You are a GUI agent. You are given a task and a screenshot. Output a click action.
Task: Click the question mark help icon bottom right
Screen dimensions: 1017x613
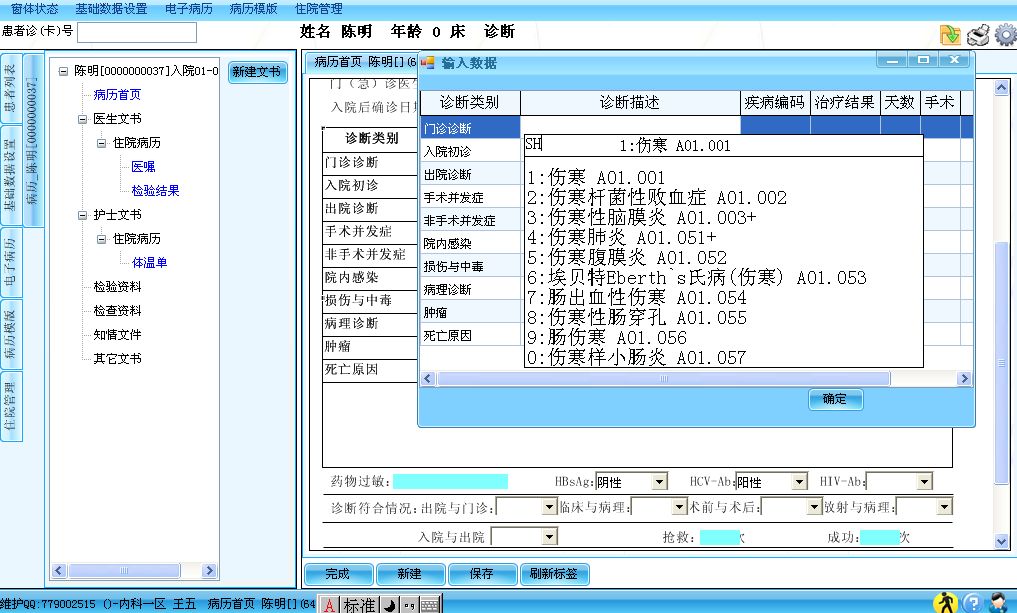coord(975,601)
